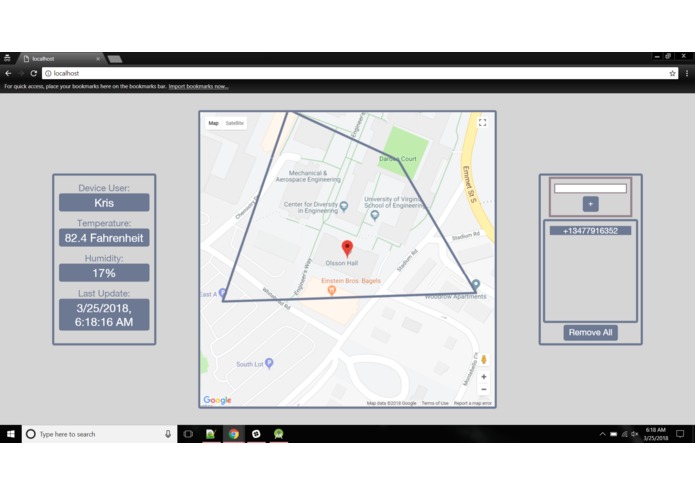Click the Street View pegman icon
This screenshot has width=695, height=494.
point(484,359)
